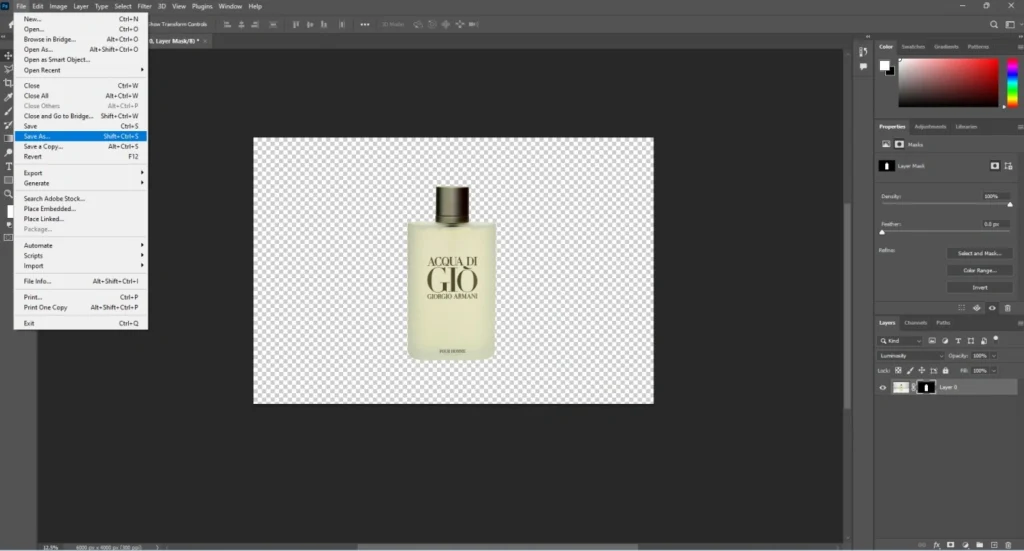Expand the Export submenu
Screen dimensions: 1024x551
tap(81, 173)
